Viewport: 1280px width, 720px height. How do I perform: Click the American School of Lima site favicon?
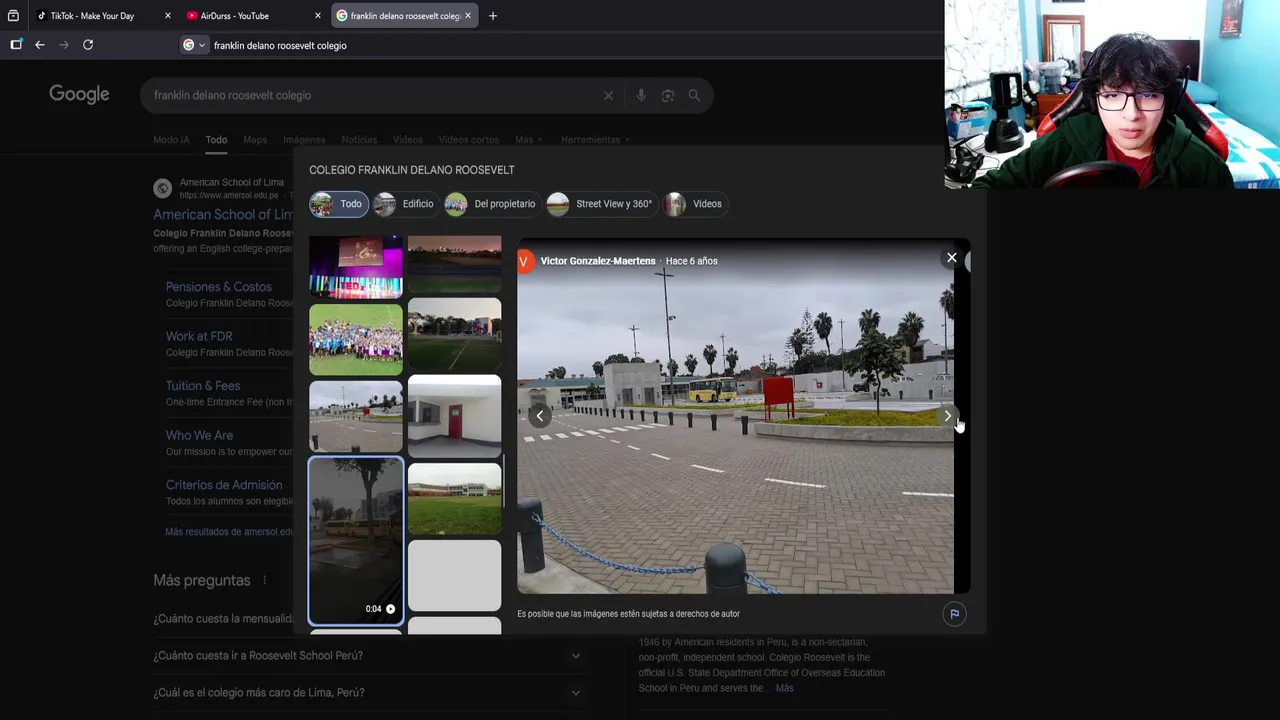pos(162,188)
